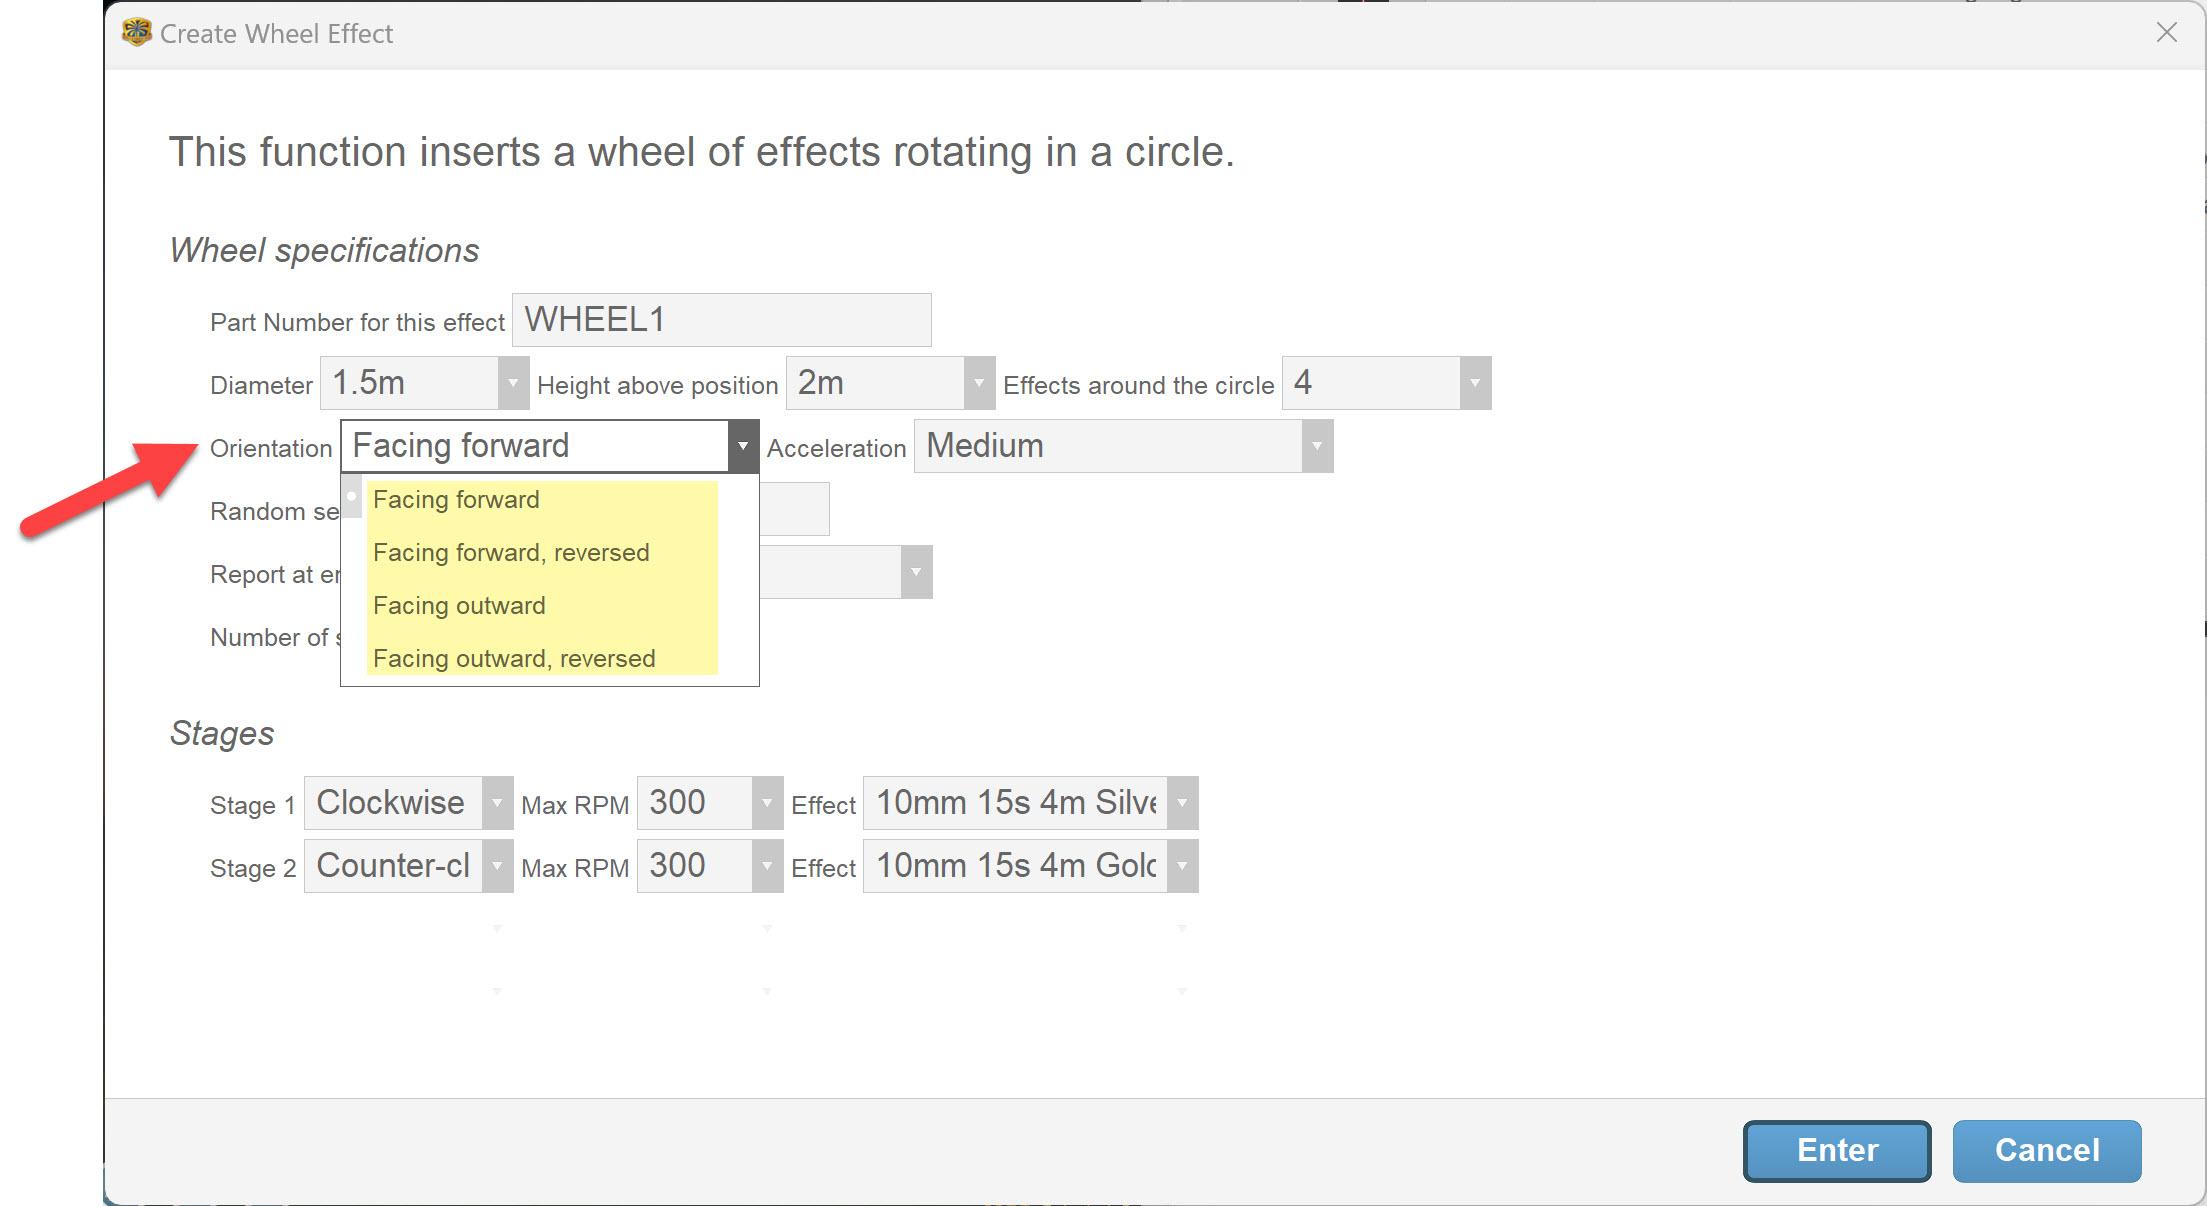Expand the Height above position dropdown

(x=978, y=383)
